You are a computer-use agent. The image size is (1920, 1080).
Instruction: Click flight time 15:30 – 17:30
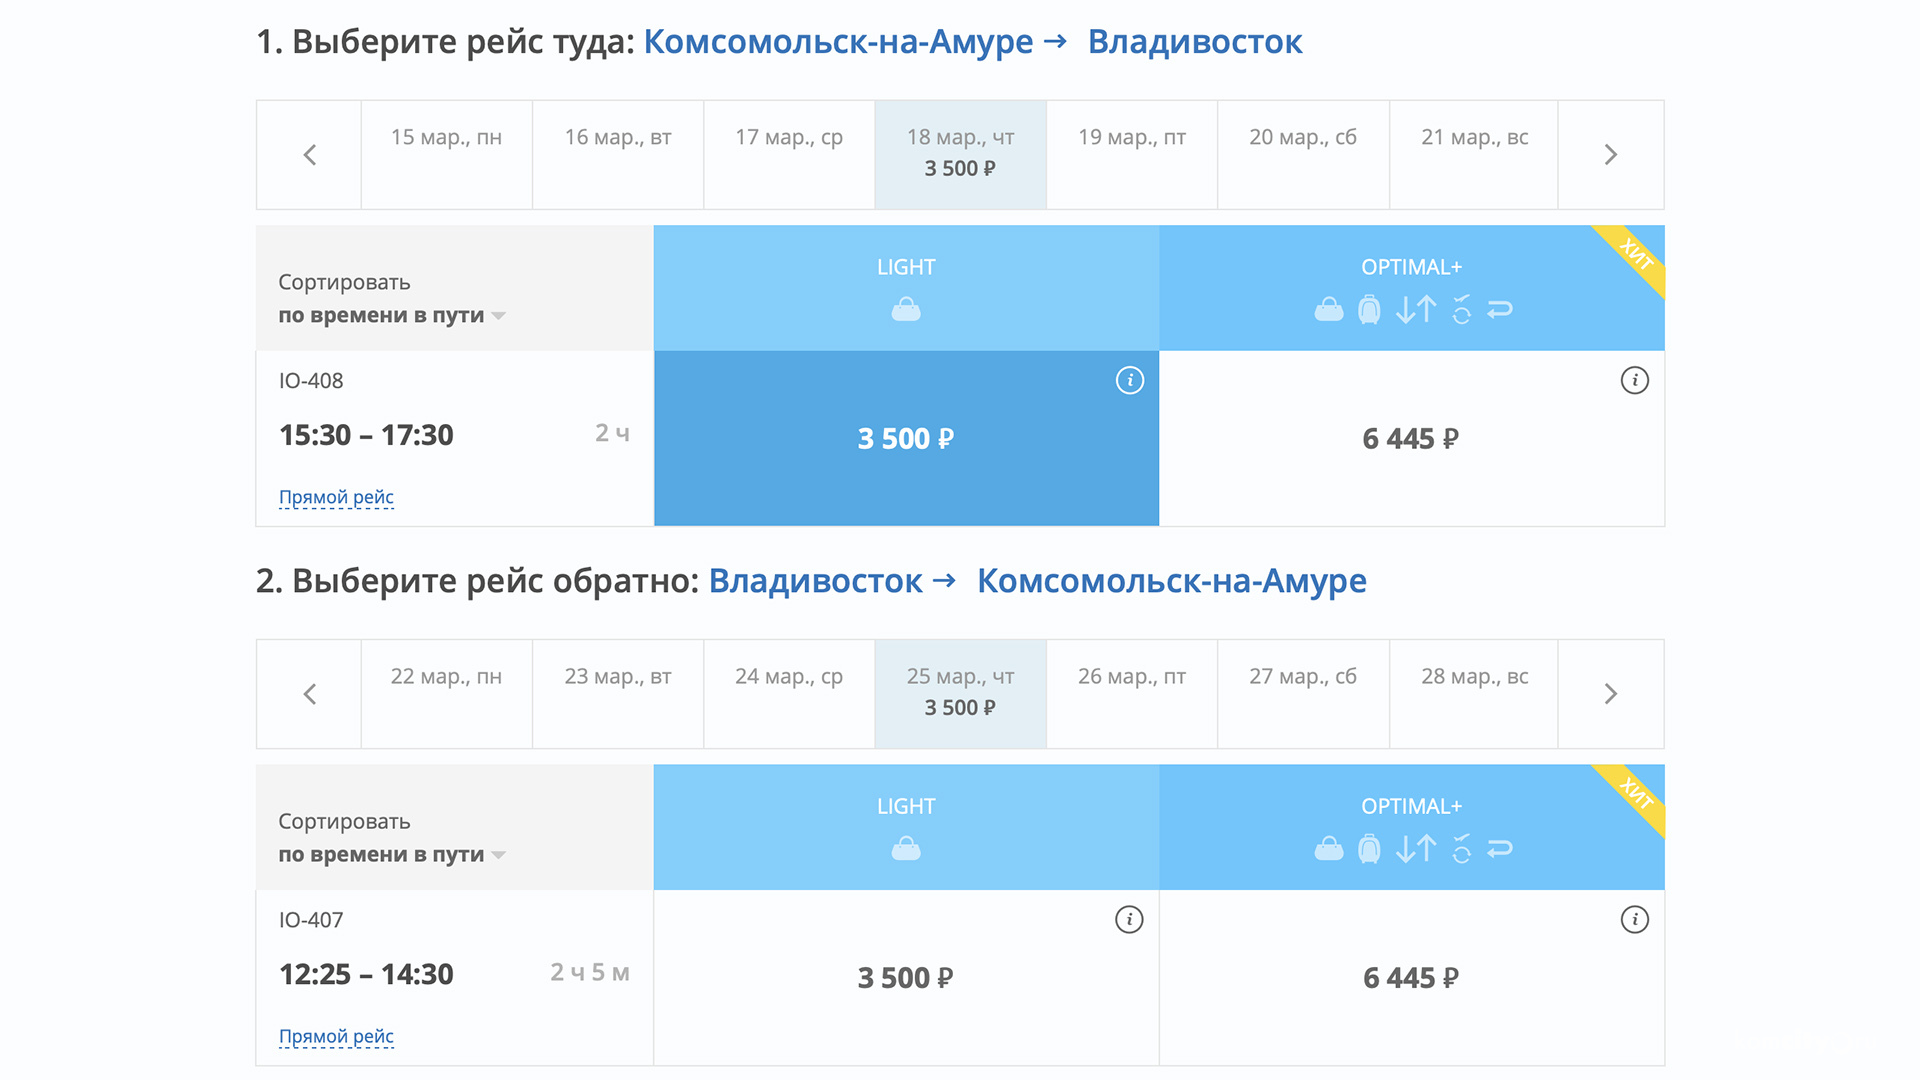click(x=366, y=435)
